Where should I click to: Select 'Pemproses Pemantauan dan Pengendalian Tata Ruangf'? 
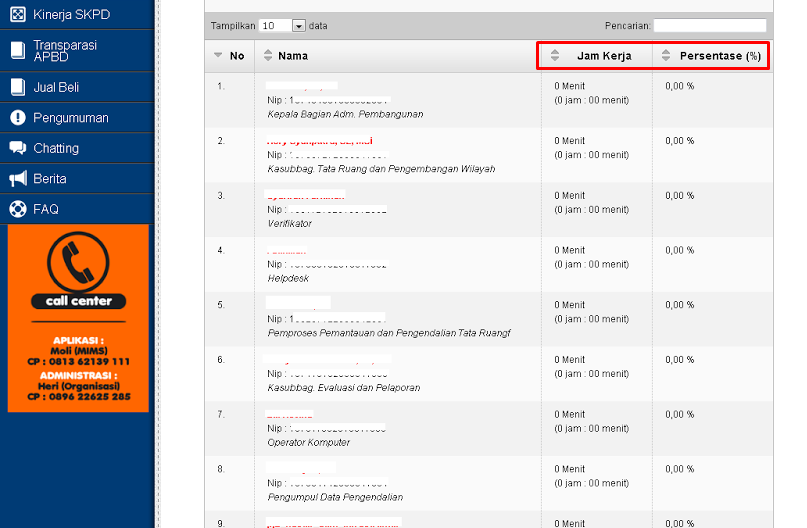389,333
